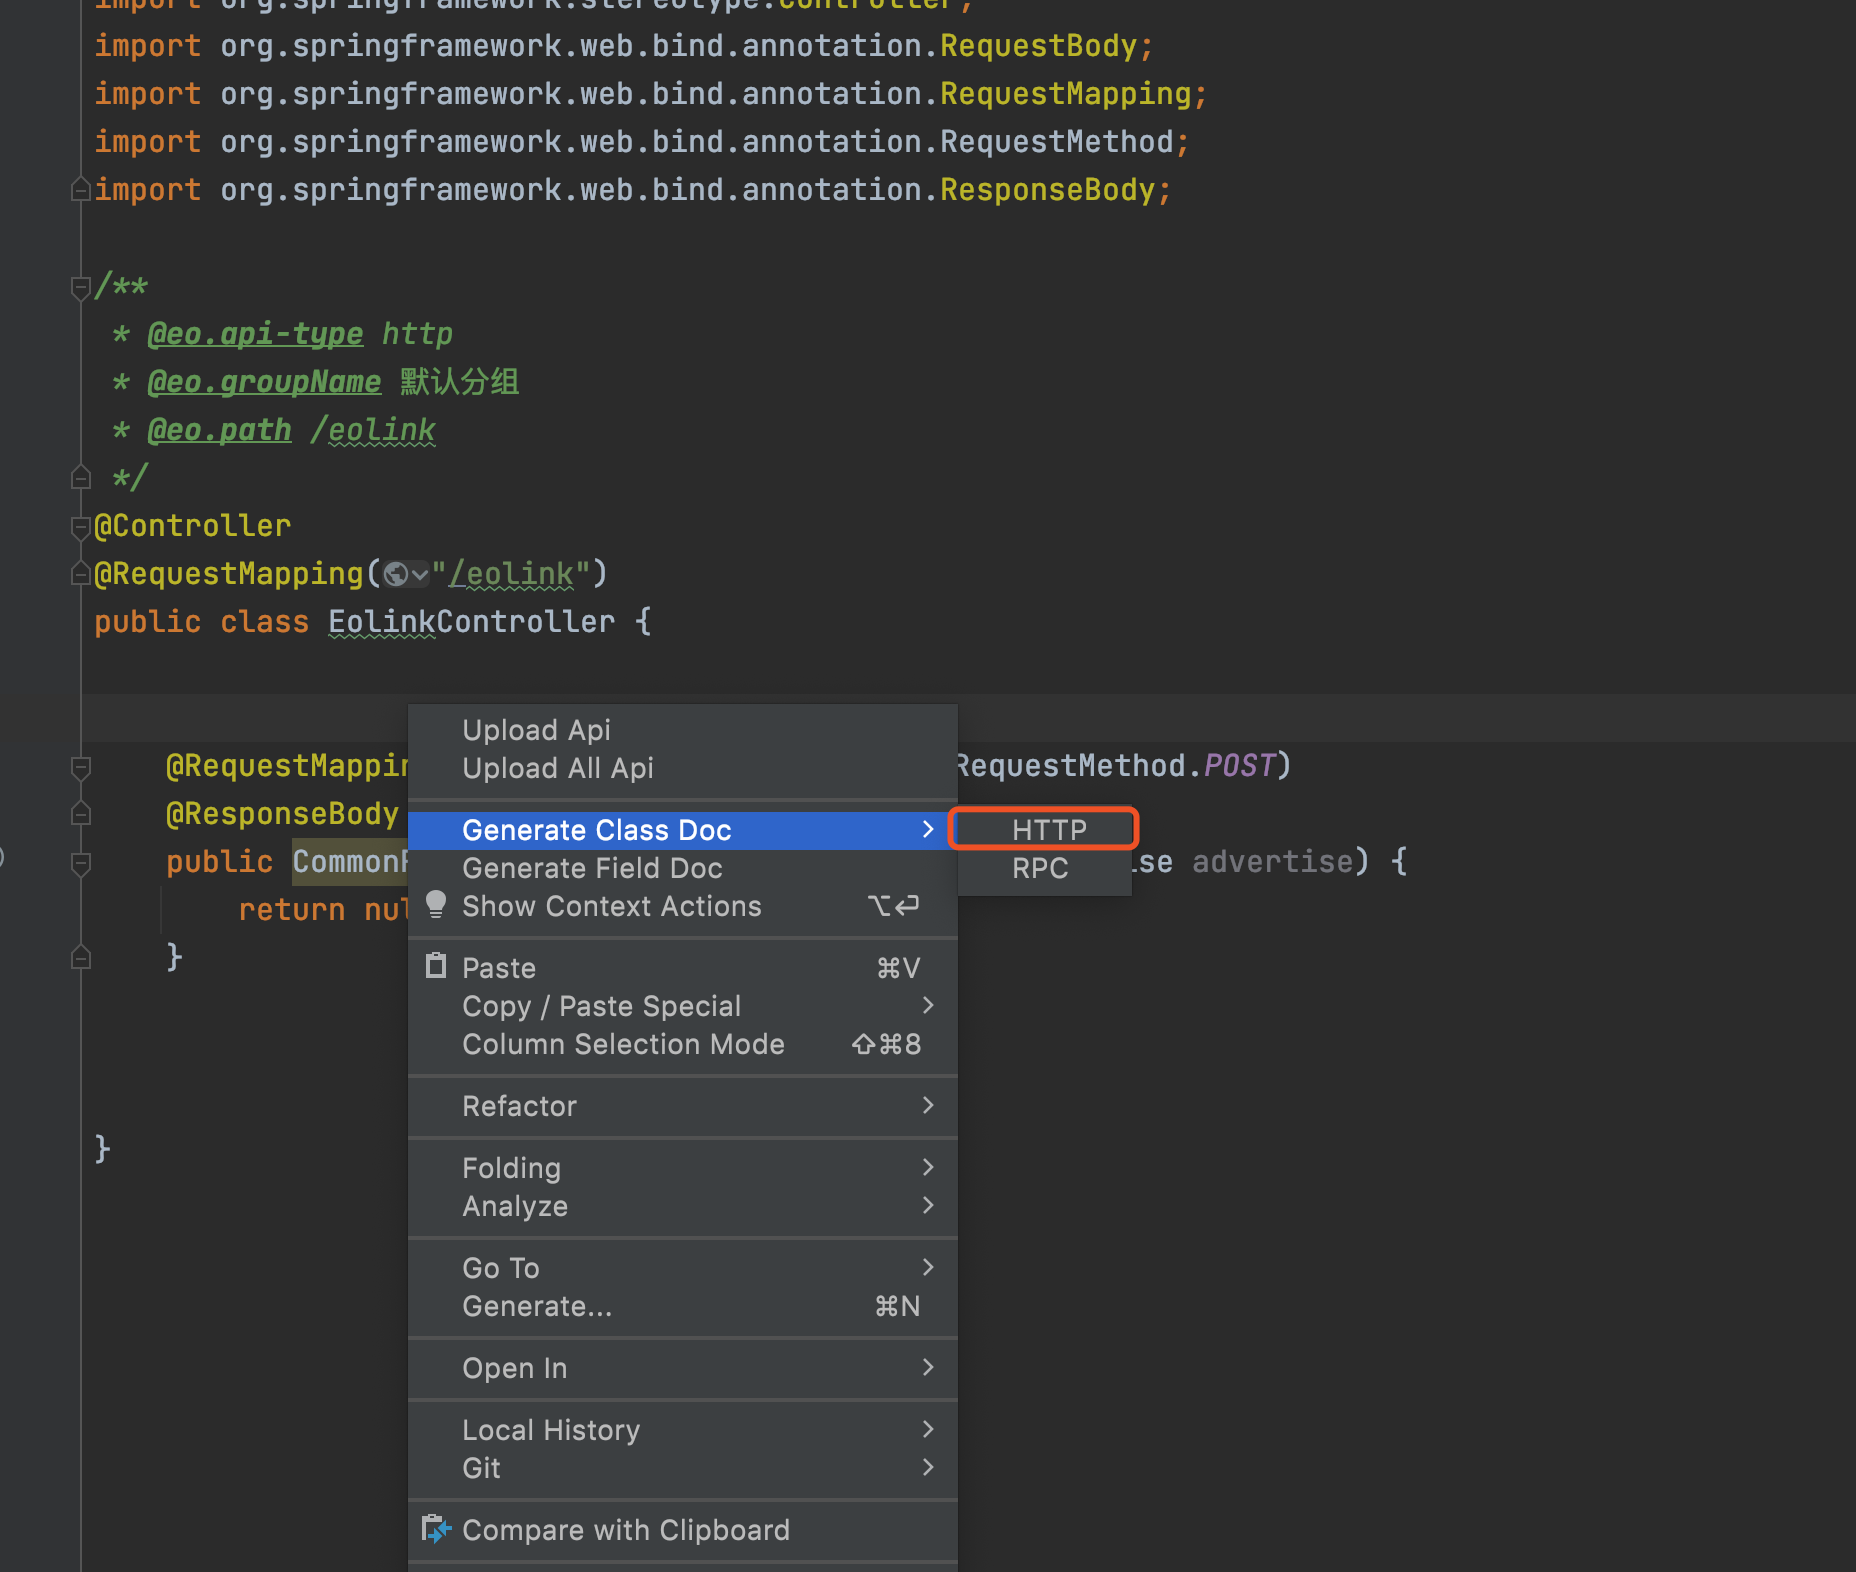
Task: Click the EolinkController class name
Action: [471, 622]
